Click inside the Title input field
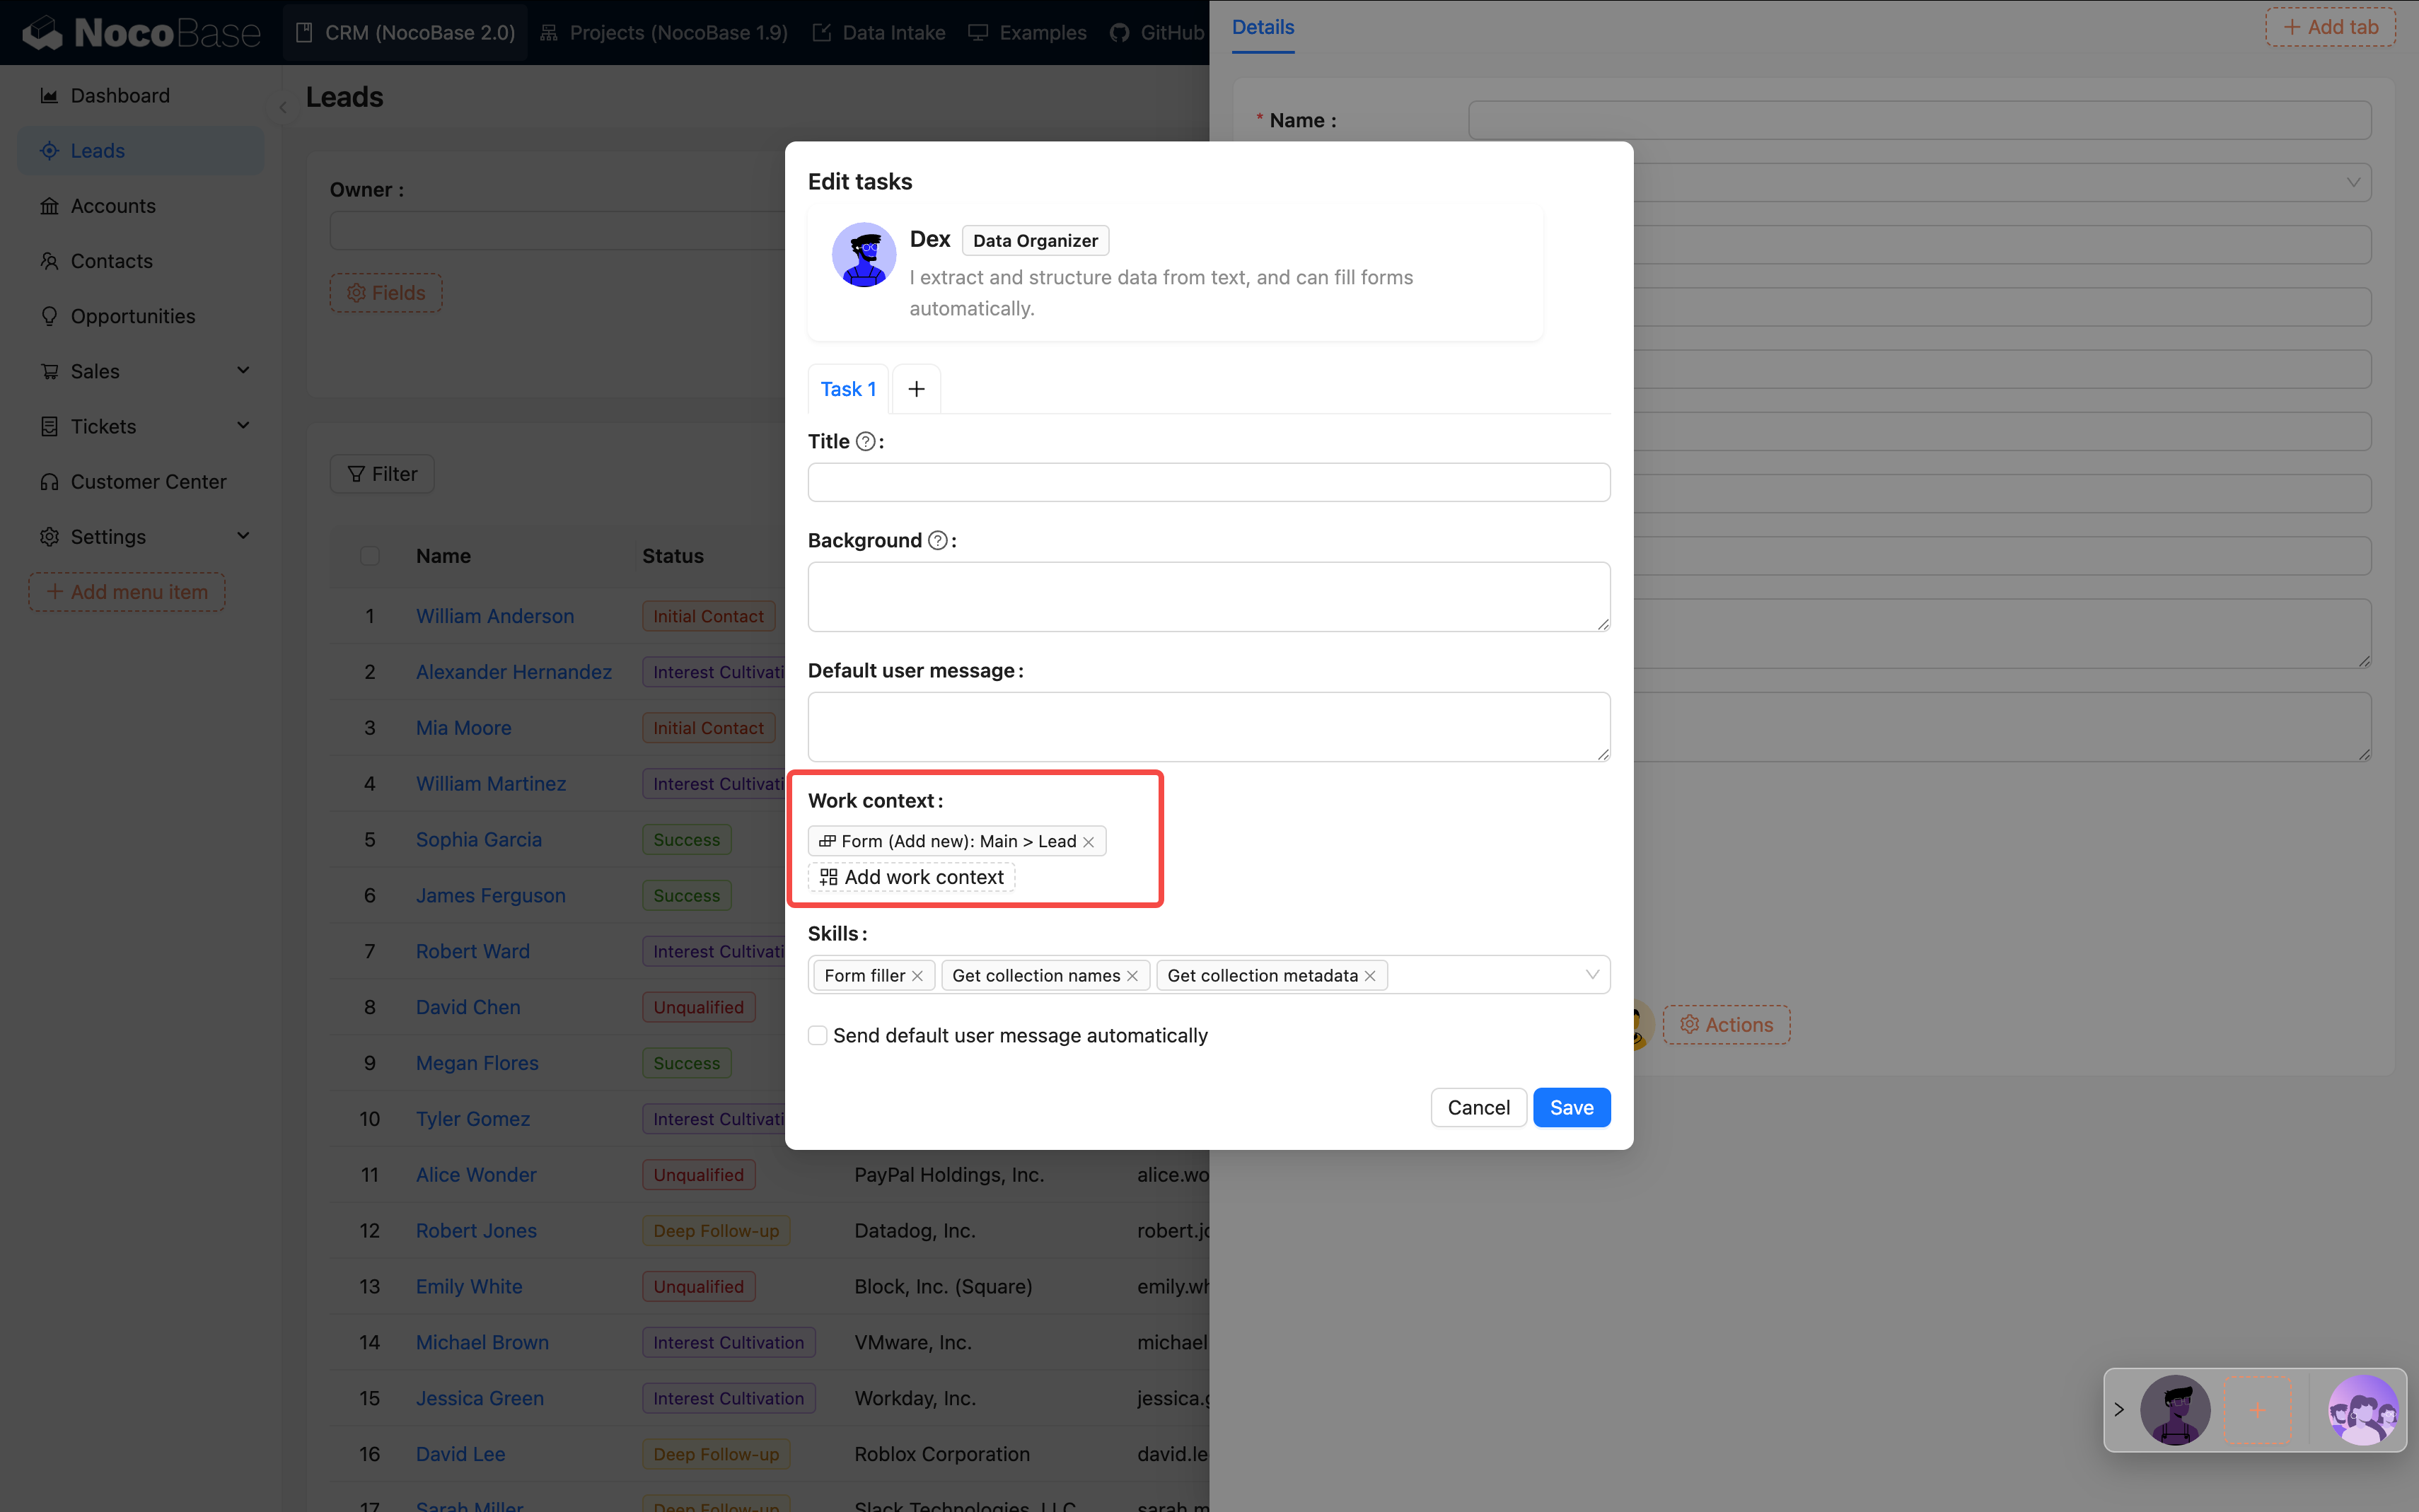 [1208, 482]
